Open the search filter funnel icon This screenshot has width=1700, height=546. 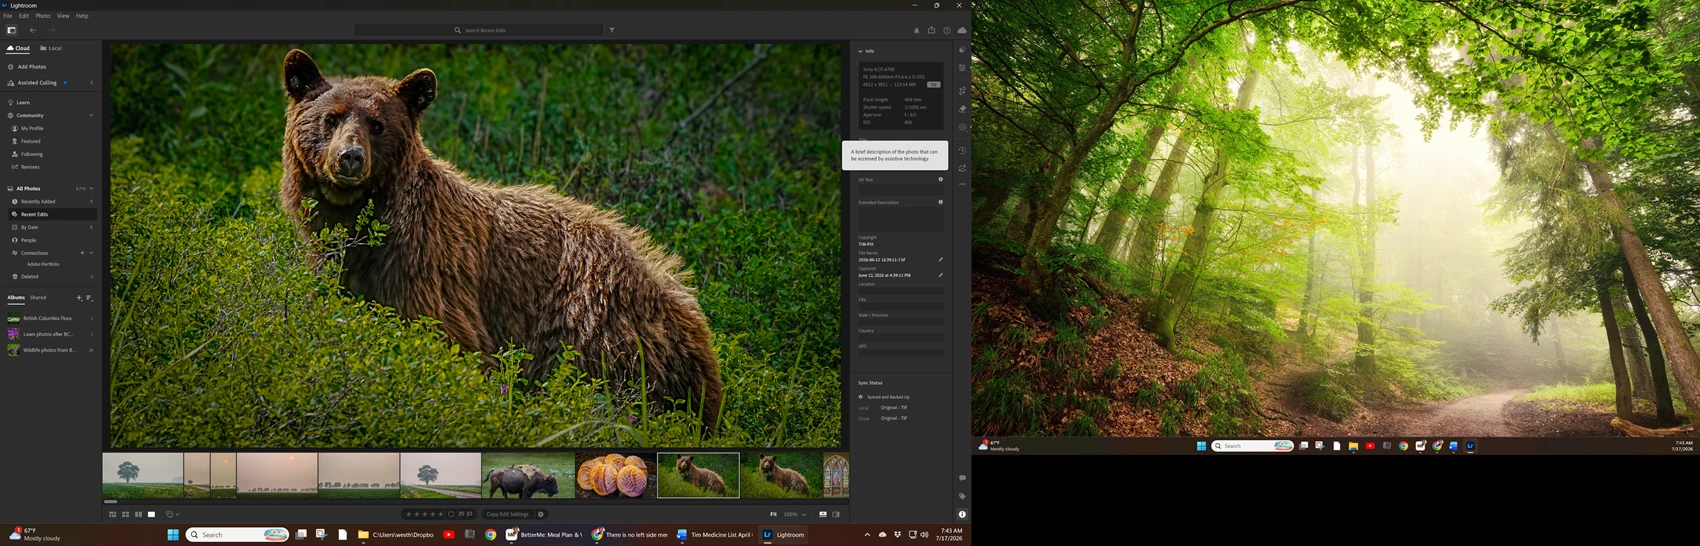(612, 30)
